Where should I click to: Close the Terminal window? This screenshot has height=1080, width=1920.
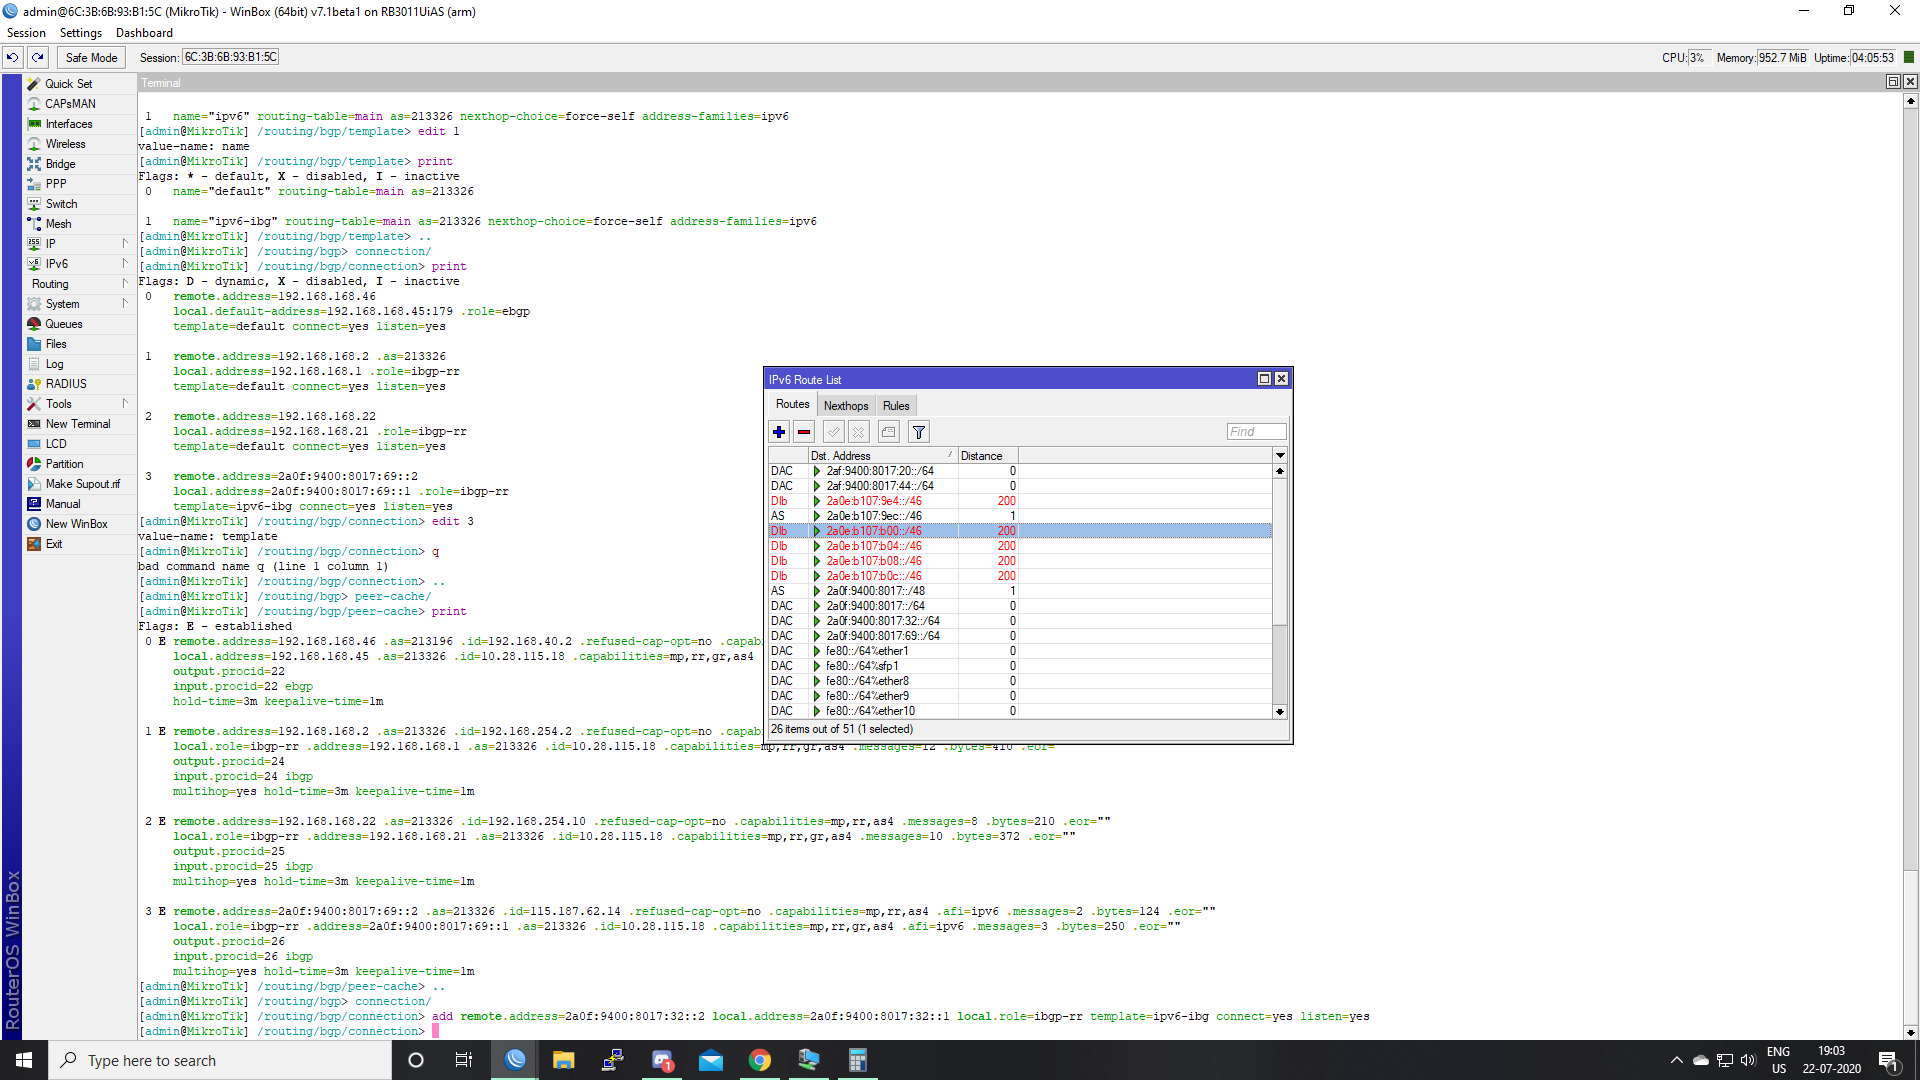coord(1910,82)
